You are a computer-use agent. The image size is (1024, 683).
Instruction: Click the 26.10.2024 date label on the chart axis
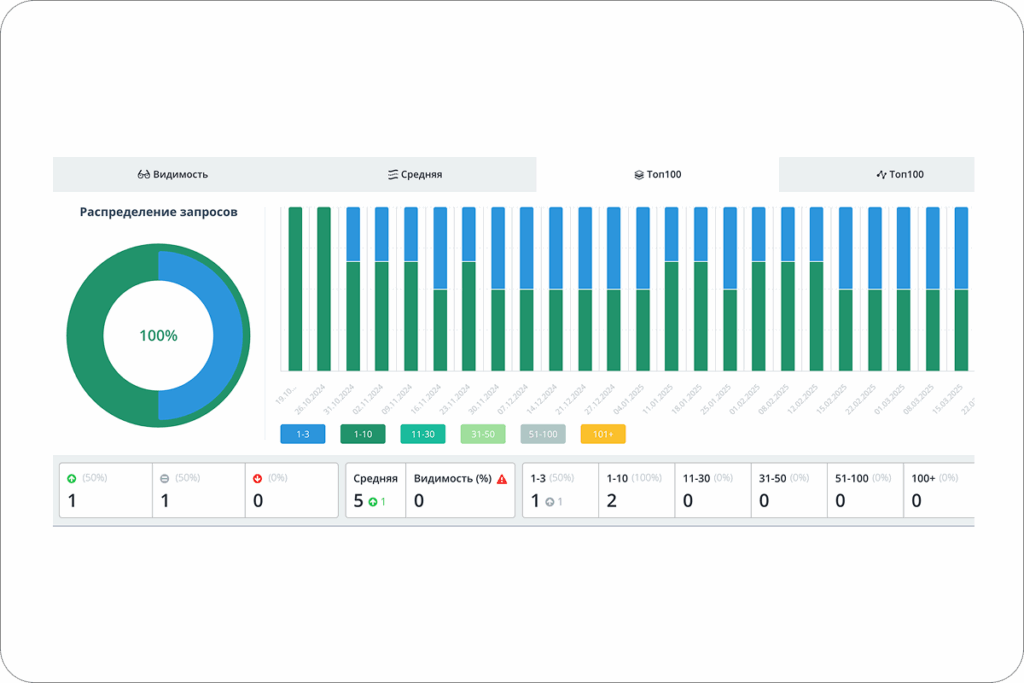coord(310,400)
